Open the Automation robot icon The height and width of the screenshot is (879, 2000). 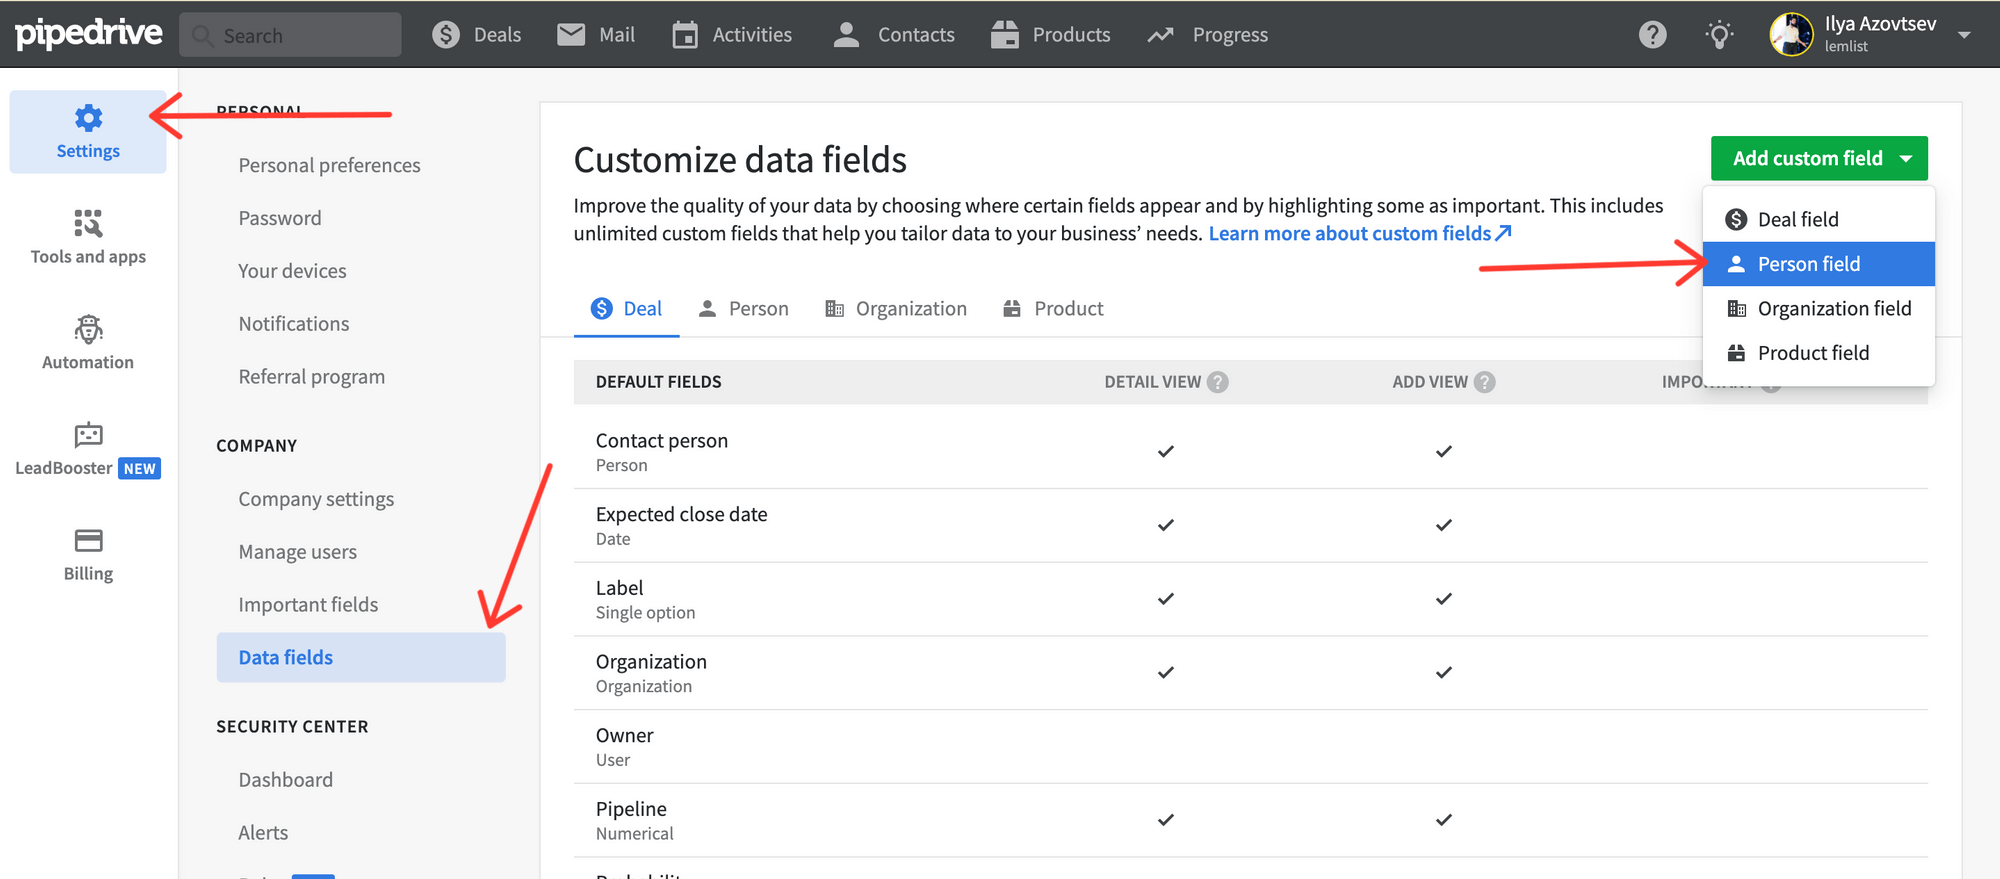[88, 330]
